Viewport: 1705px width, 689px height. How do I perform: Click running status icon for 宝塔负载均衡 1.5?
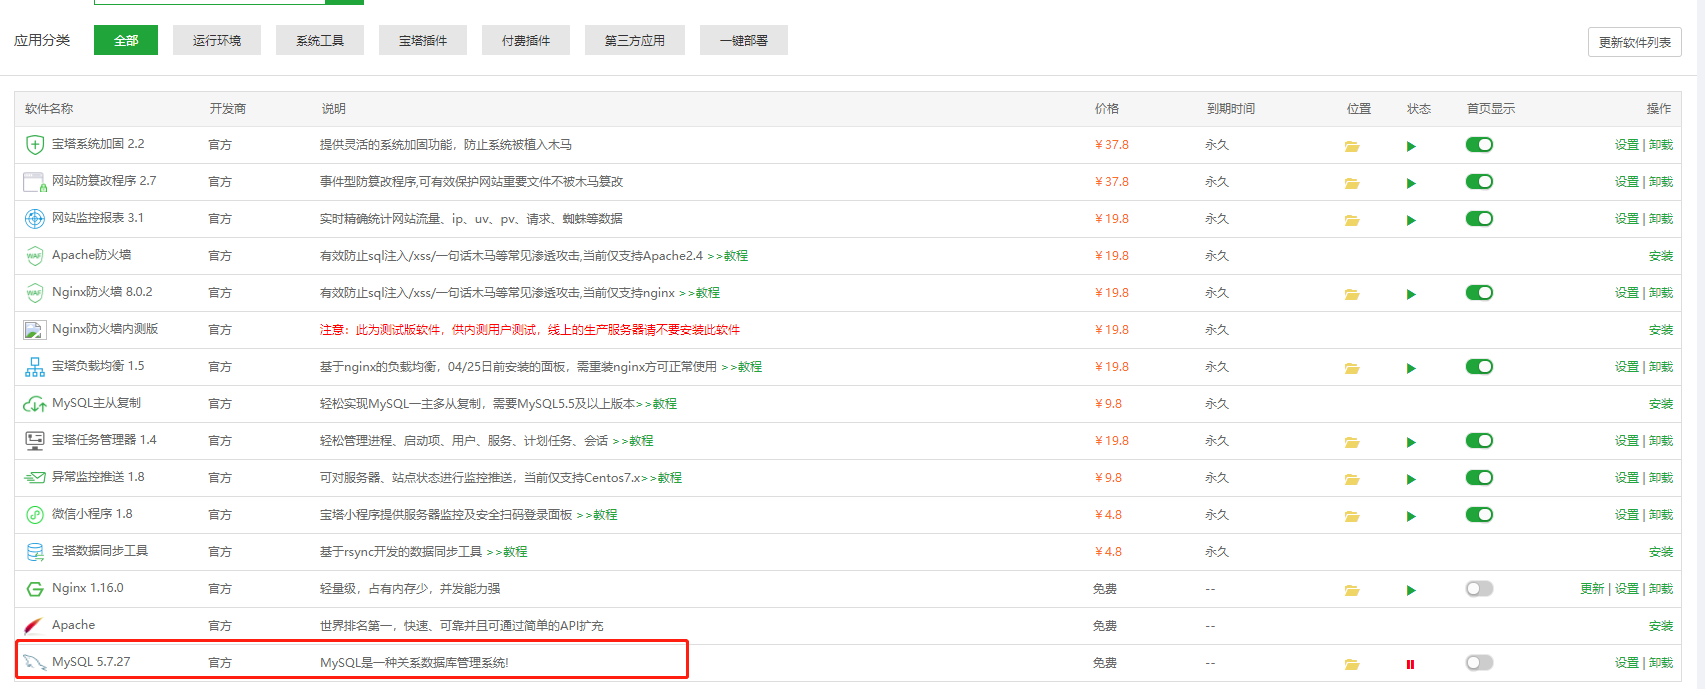click(1411, 368)
